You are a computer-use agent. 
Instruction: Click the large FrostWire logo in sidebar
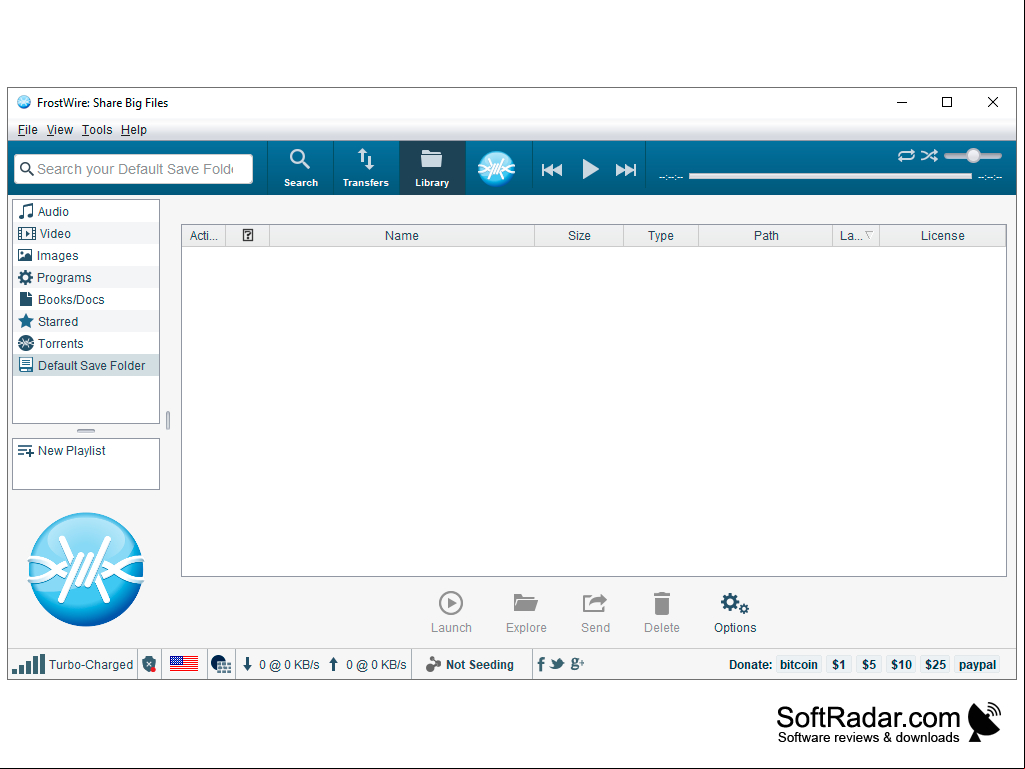click(x=86, y=569)
